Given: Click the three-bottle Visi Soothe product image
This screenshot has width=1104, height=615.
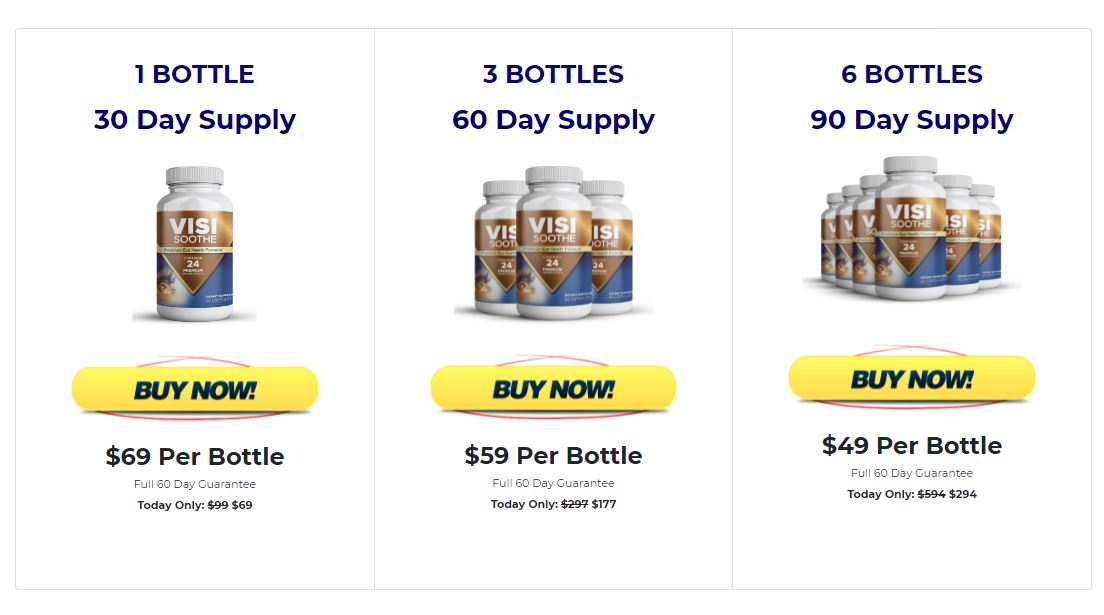Looking at the screenshot, I should point(553,242).
